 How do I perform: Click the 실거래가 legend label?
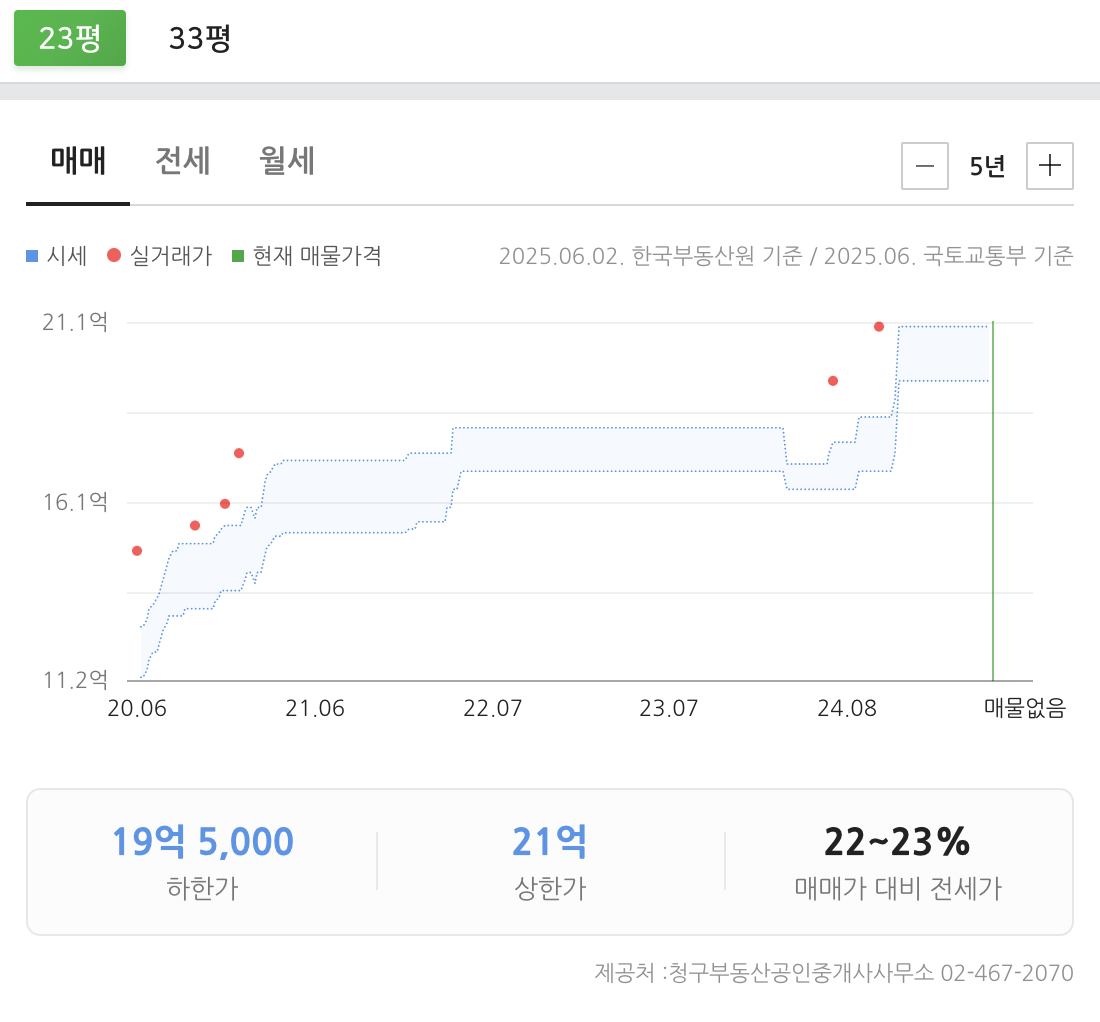point(170,256)
